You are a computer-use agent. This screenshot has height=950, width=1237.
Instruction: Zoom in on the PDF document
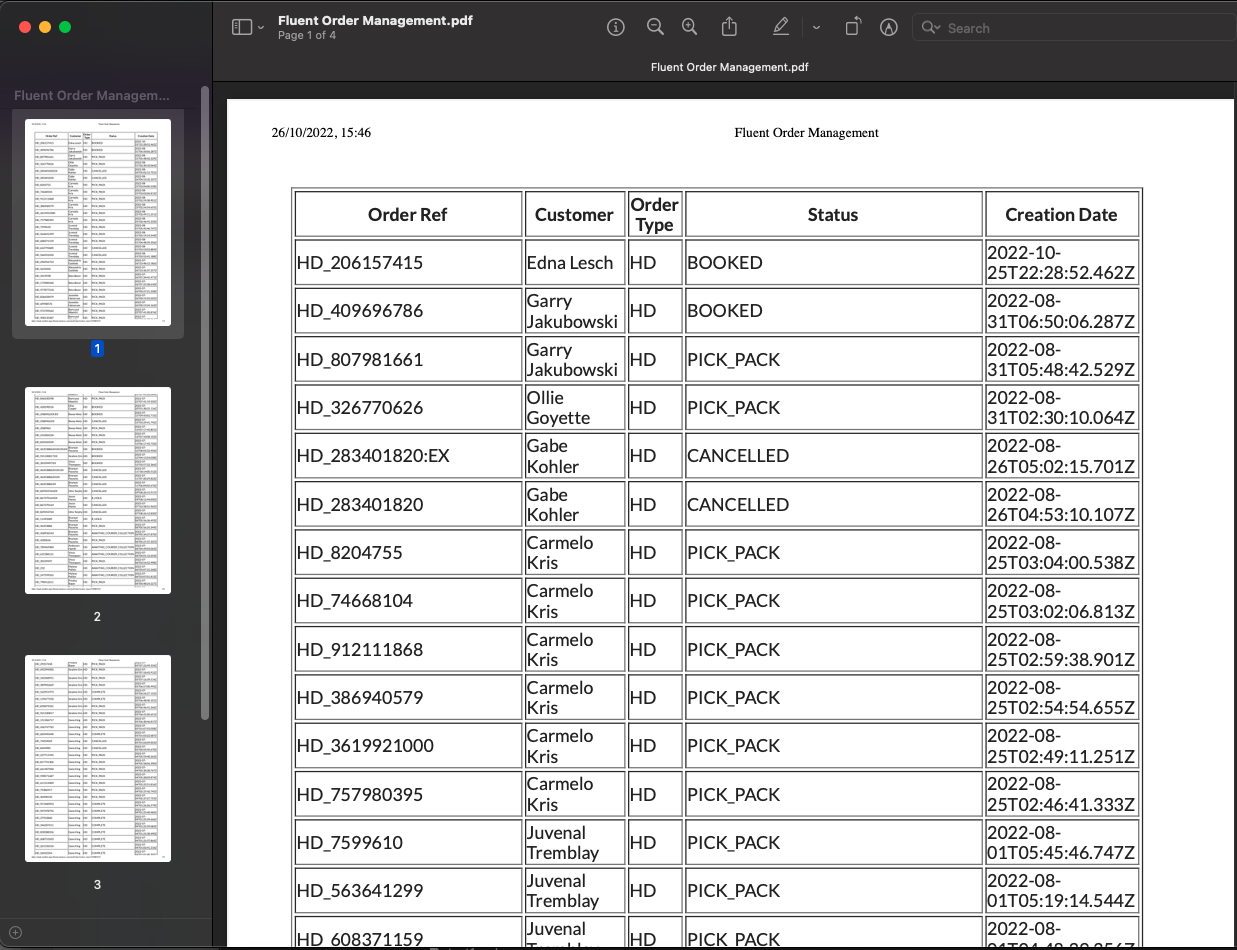pos(689,28)
